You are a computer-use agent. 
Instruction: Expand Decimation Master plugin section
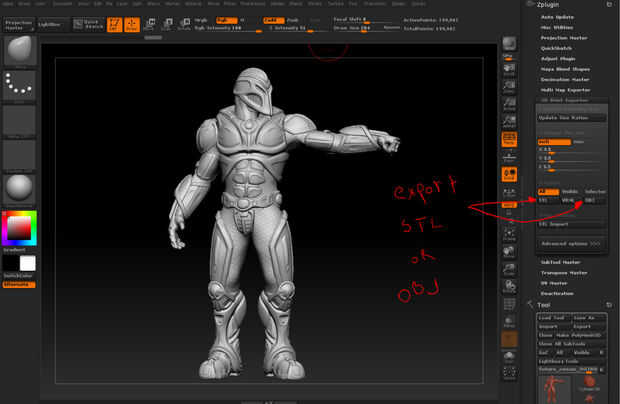tap(565, 79)
